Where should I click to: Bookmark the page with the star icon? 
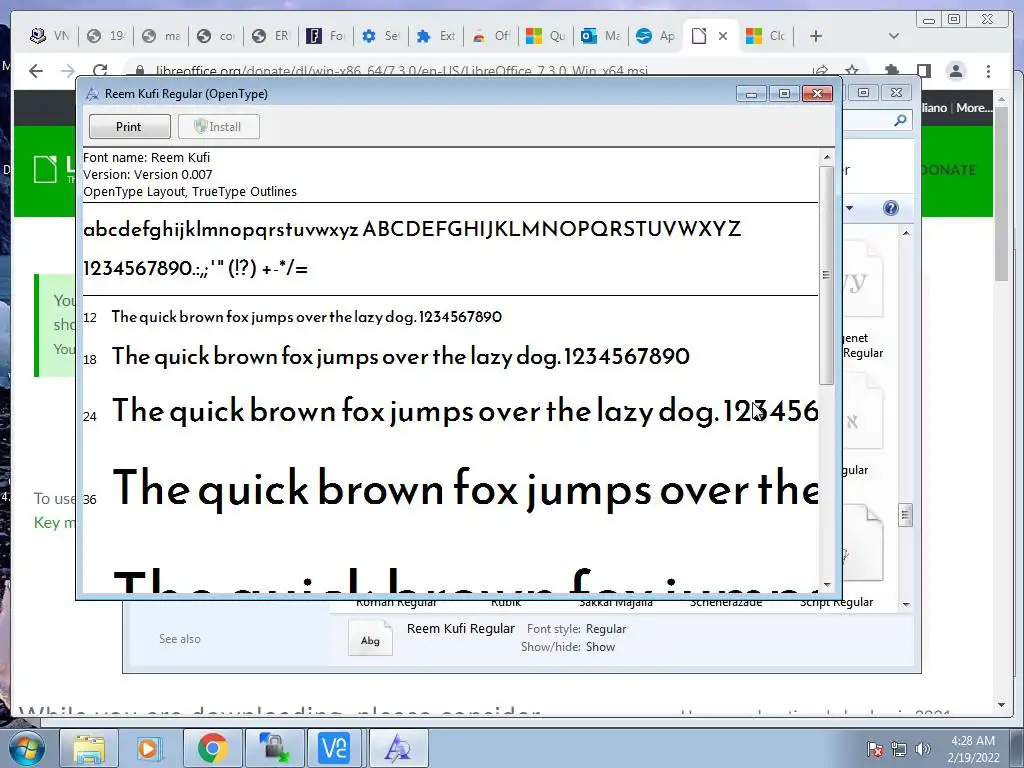pyautogui.click(x=852, y=71)
